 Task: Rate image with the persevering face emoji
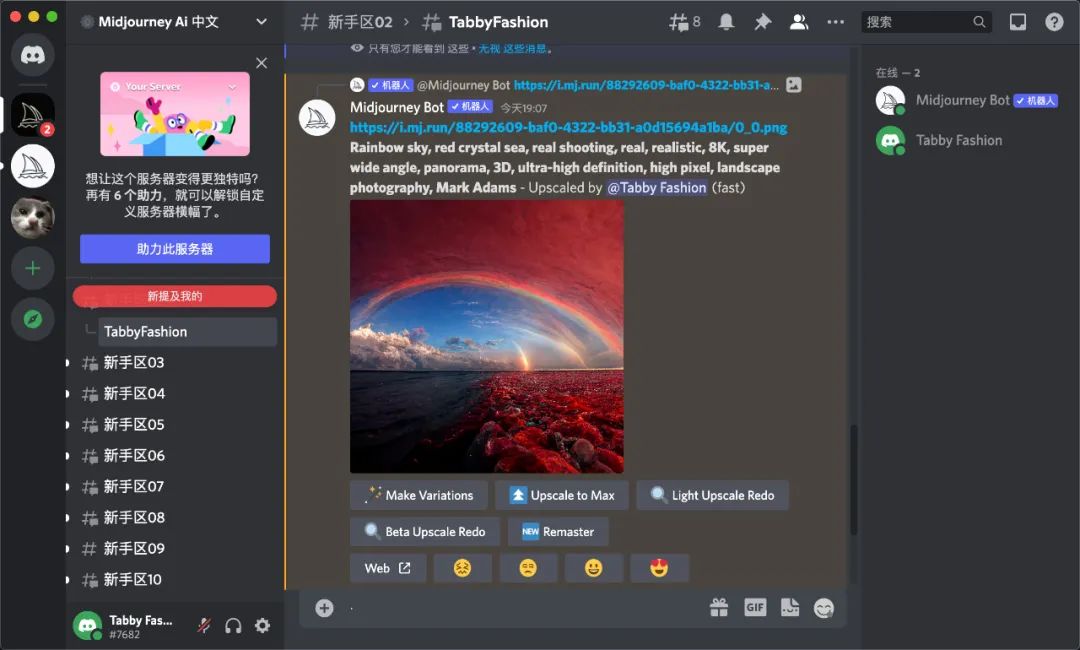pyautogui.click(x=462, y=568)
